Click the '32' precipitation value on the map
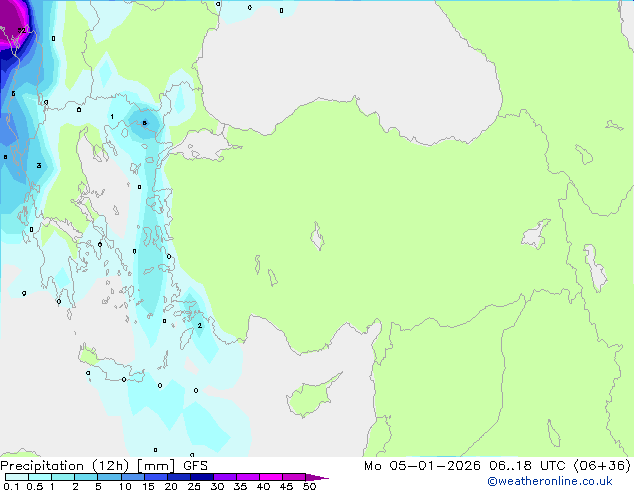Viewport: 634px width, 490px height. (21, 30)
